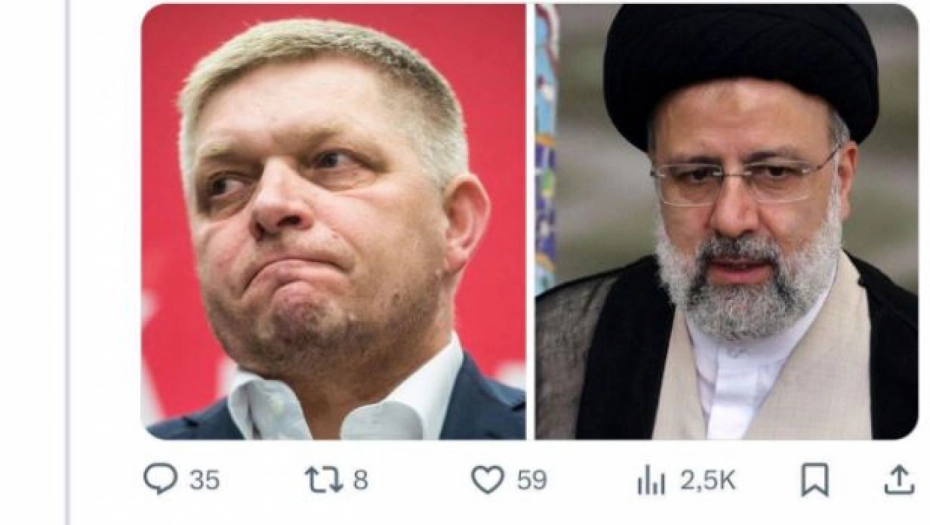The width and height of the screenshot is (930, 525).
Task: Click the vertical thread line at the left edge
Action: [x=68, y=262]
